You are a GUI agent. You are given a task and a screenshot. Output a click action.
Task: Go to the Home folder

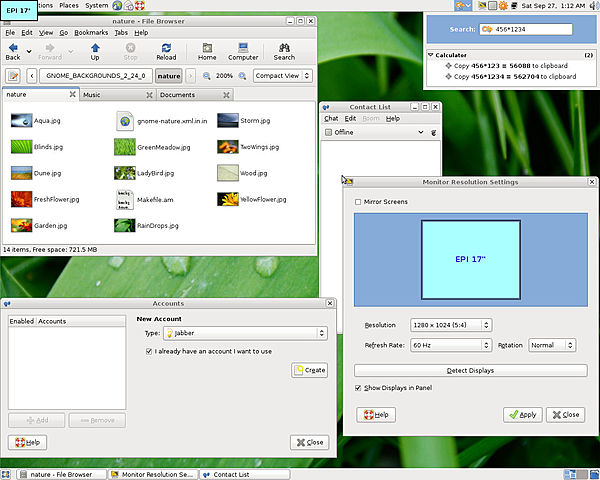click(x=207, y=52)
